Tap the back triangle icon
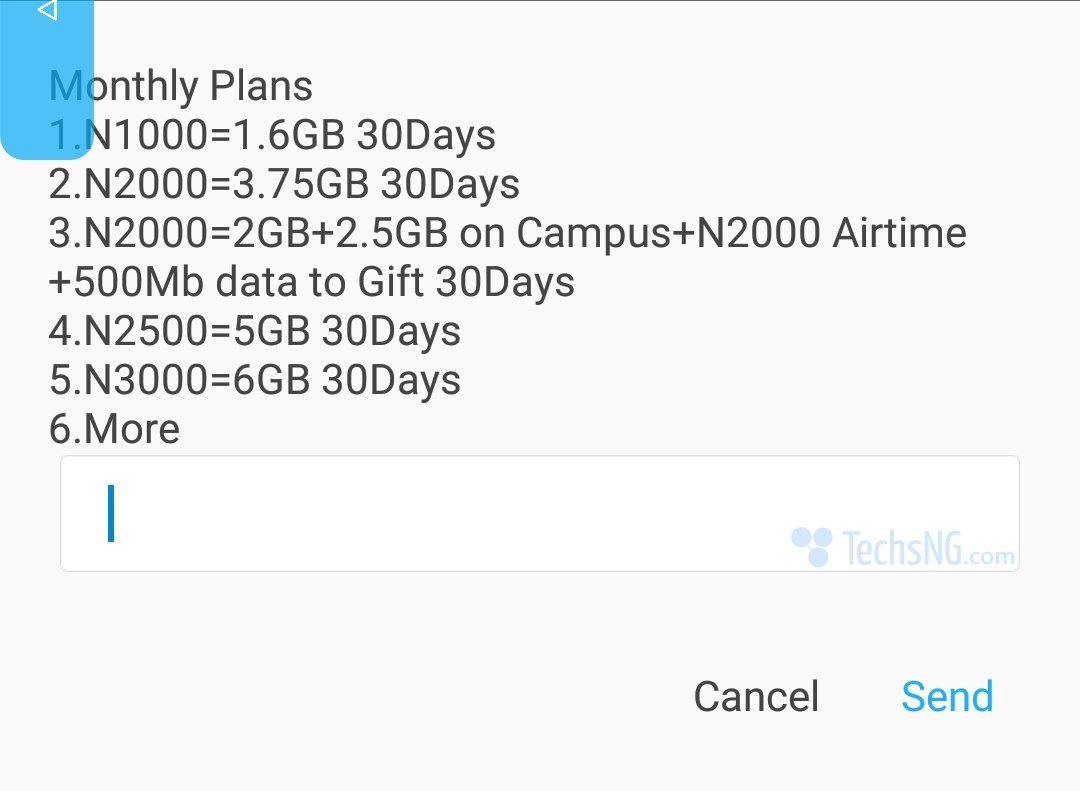Image resolution: width=1080 pixels, height=791 pixels. coord(46,12)
